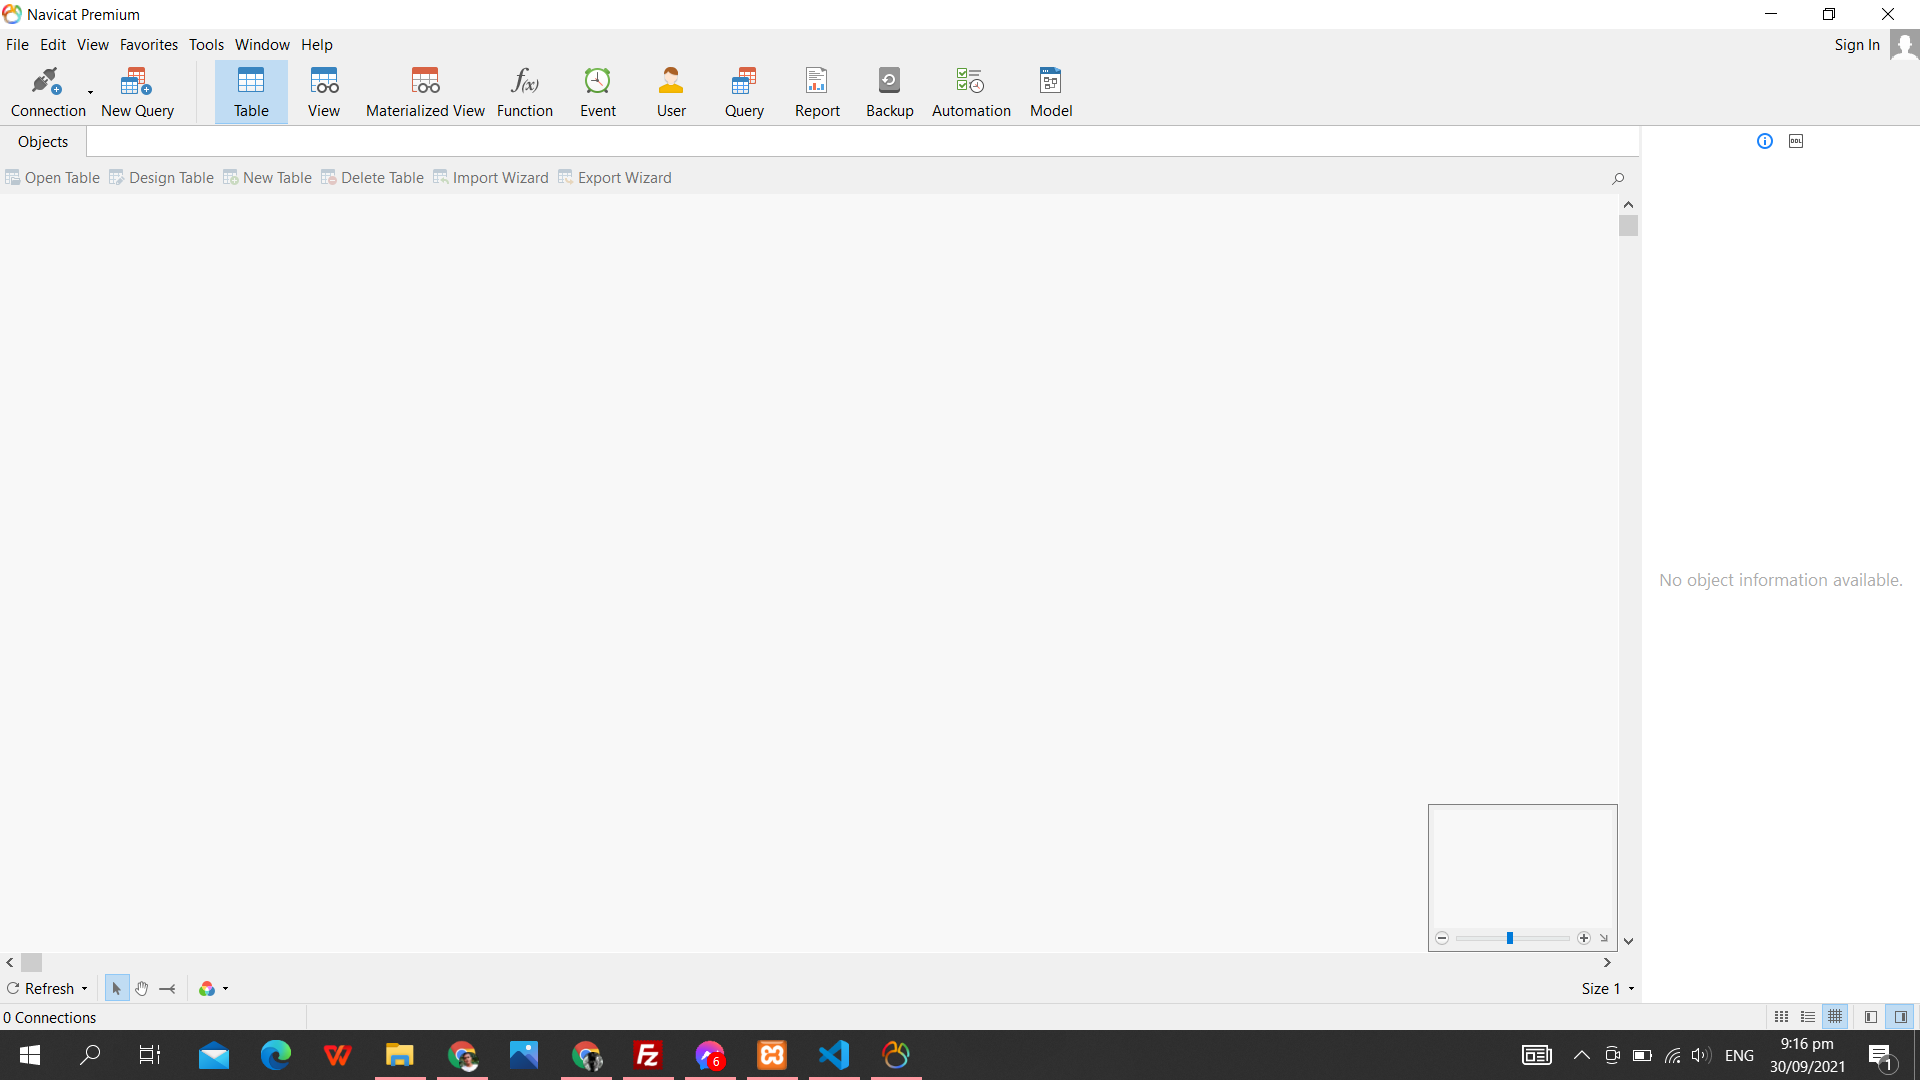The height and width of the screenshot is (1080, 1920).
Task: Expand the Refresh dropdown arrow
Action: pos(85,989)
